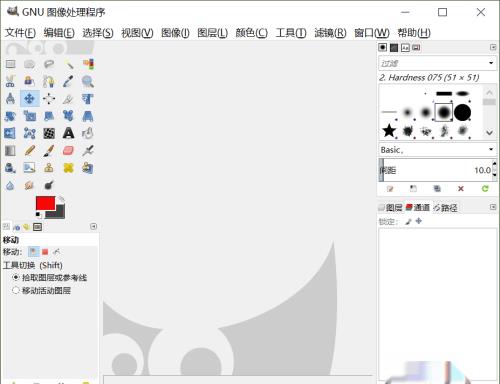Select 拾取图层或参考线 radio option
The width and height of the screenshot is (500, 384).
click(16, 277)
